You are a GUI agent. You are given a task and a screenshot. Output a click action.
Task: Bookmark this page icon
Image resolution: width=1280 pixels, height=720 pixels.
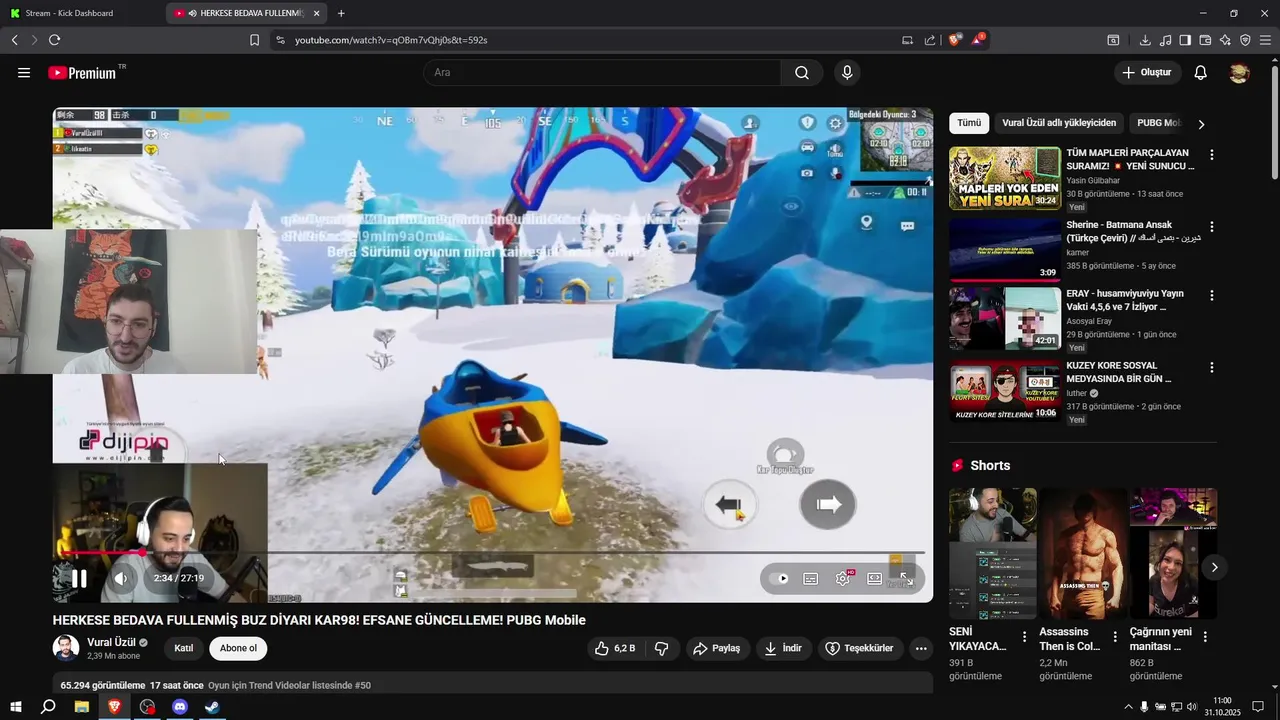(x=254, y=40)
